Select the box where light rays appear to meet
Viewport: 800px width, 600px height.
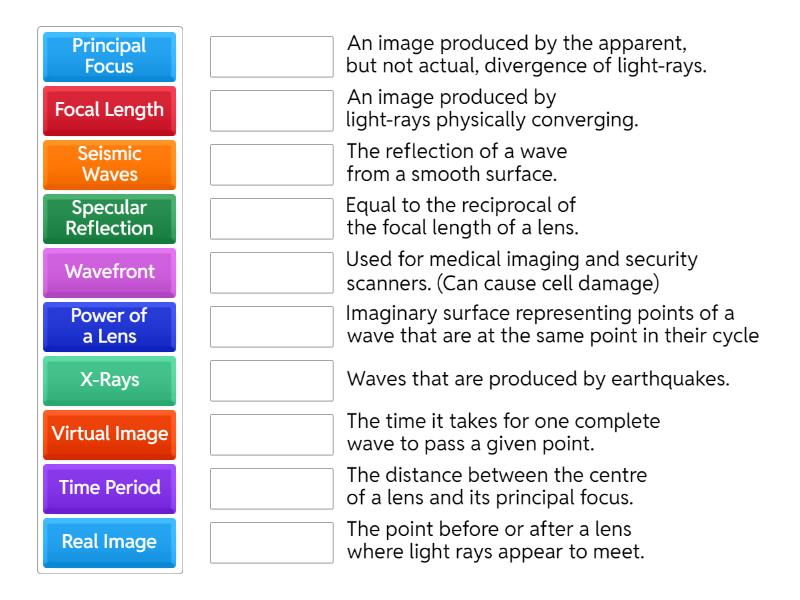pos(271,543)
